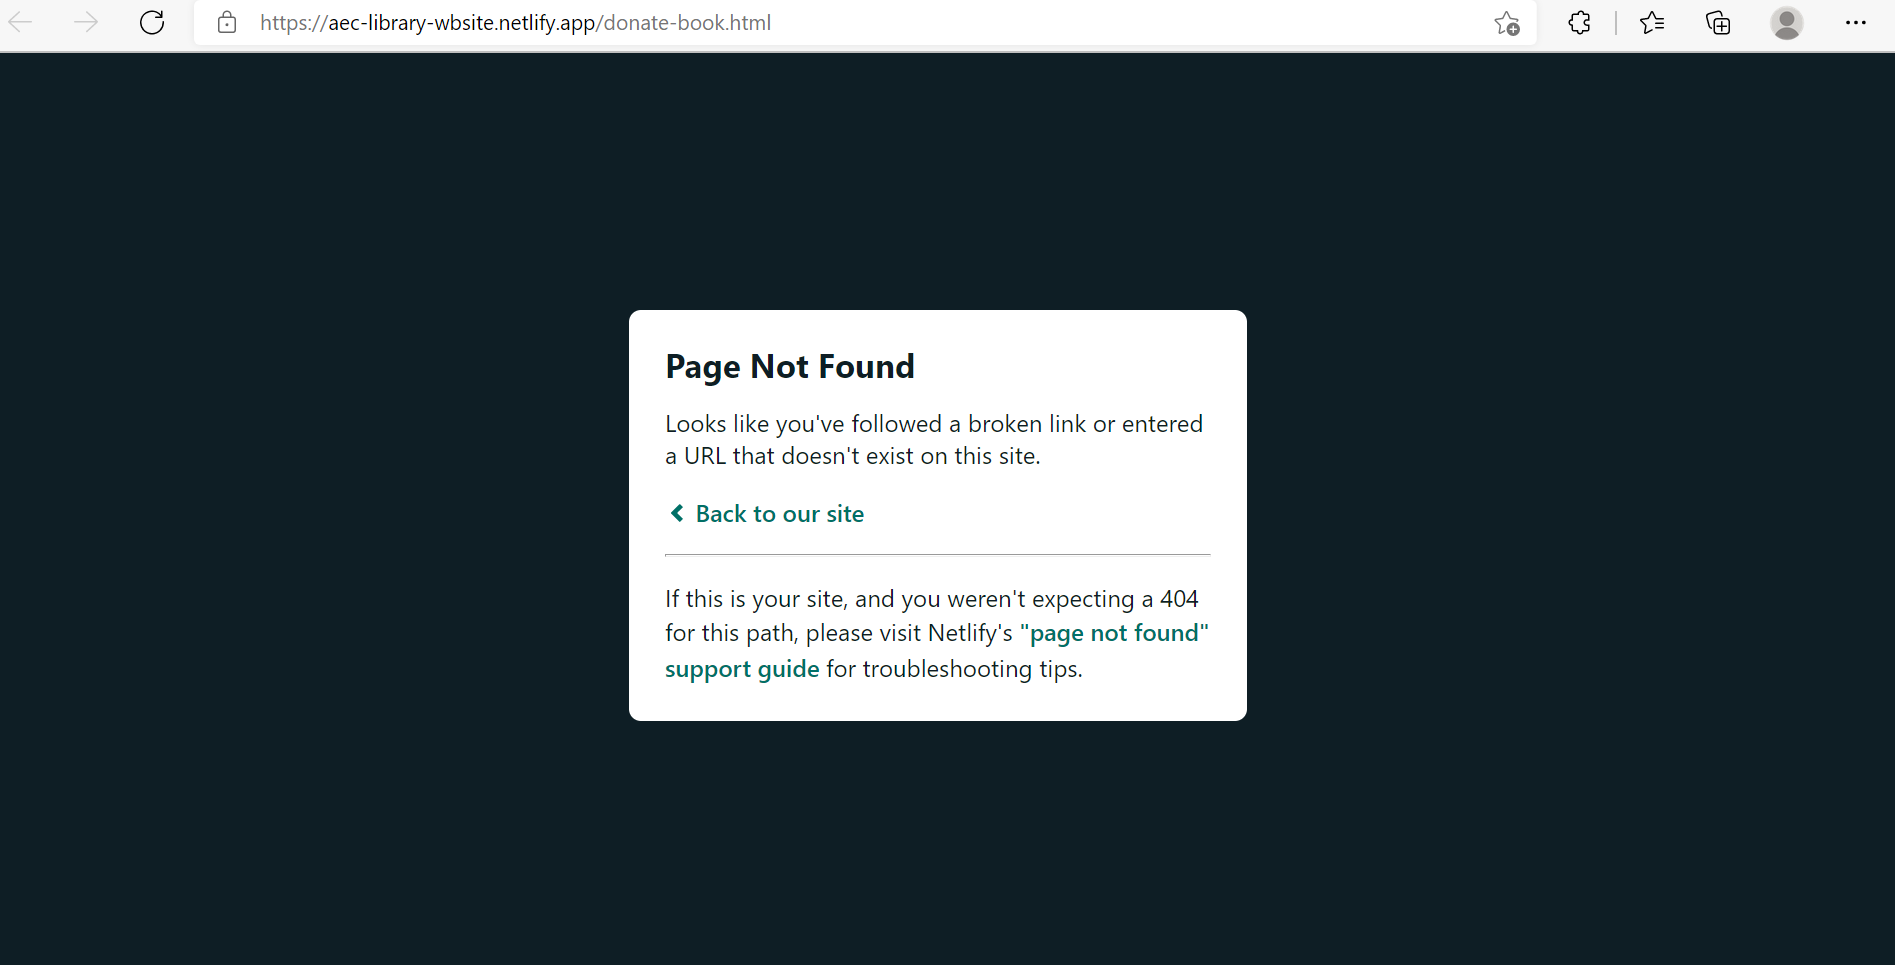This screenshot has width=1895, height=965.
Task: Follow the "Back to our site" link
Action: click(779, 513)
